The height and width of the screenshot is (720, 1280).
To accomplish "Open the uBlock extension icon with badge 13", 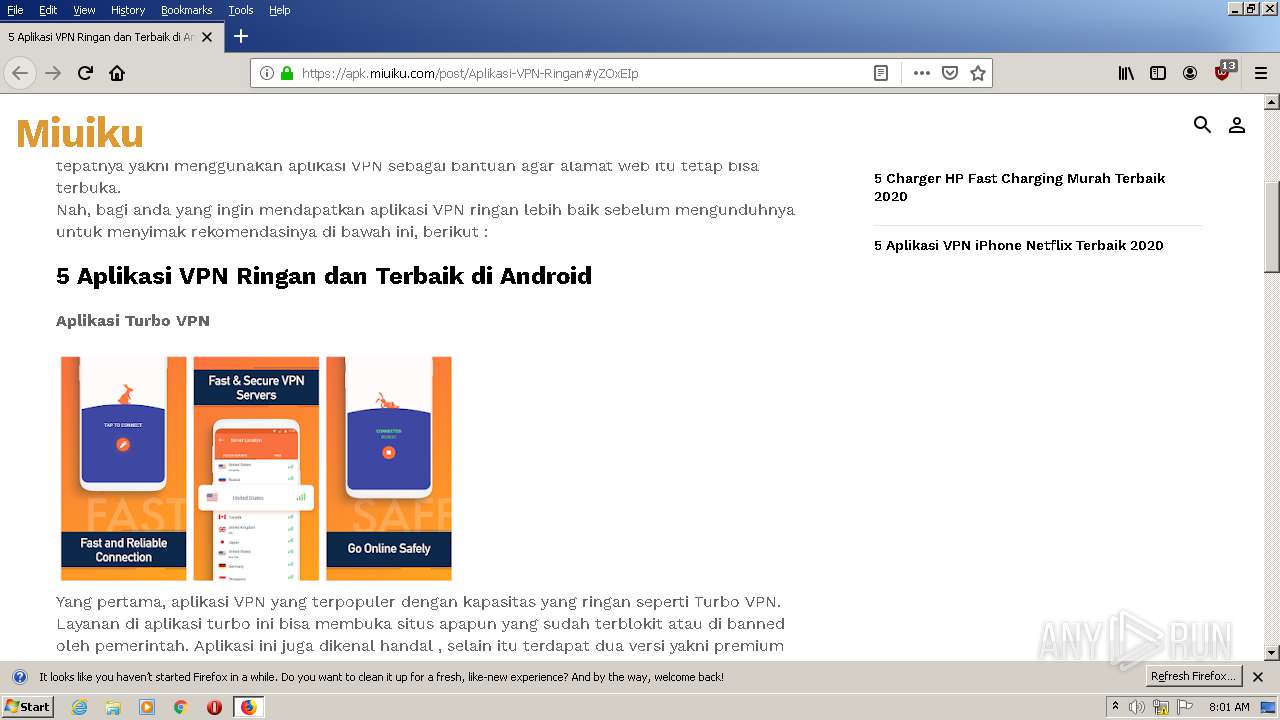I will 1224,72.
